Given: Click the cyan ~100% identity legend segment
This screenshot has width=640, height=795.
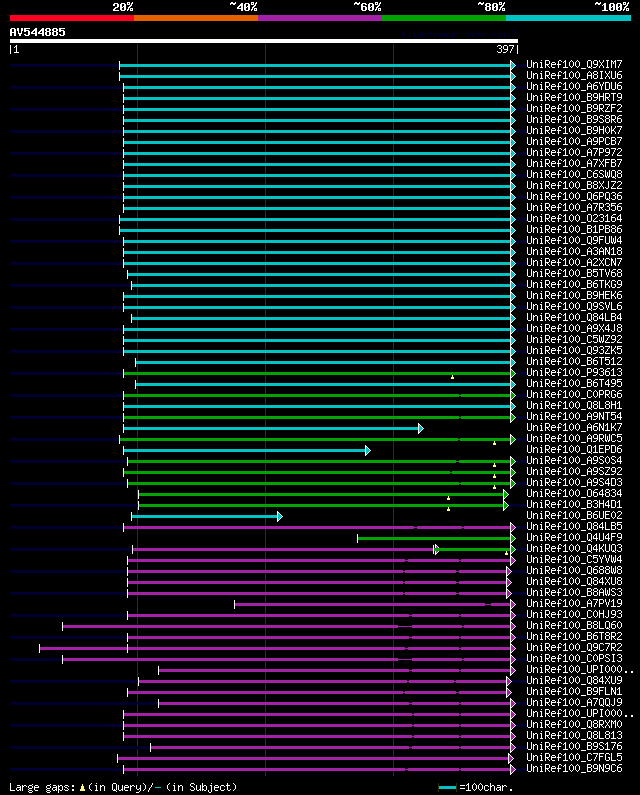Looking at the screenshot, I should tap(568, 18).
